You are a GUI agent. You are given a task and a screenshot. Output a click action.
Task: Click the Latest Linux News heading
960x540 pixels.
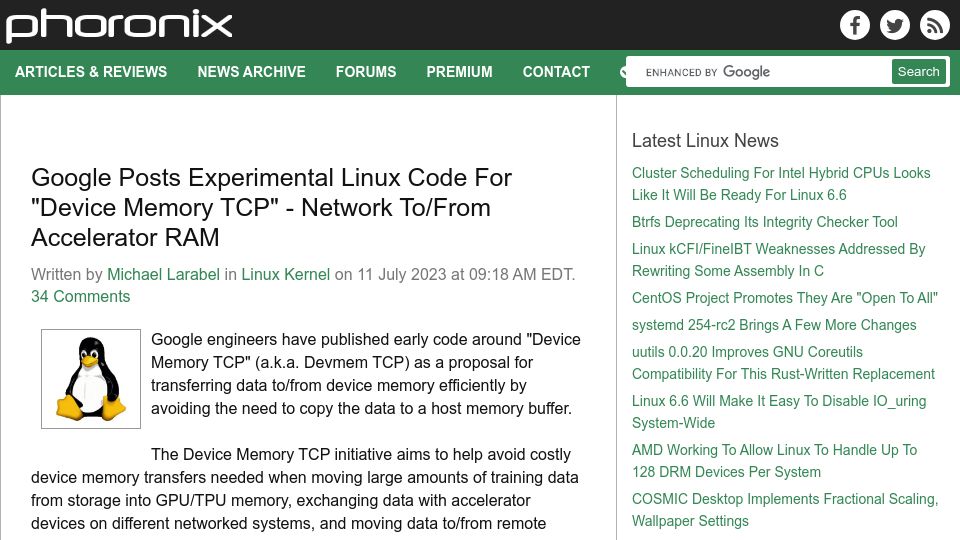pyautogui.click(x=705, y=140)
